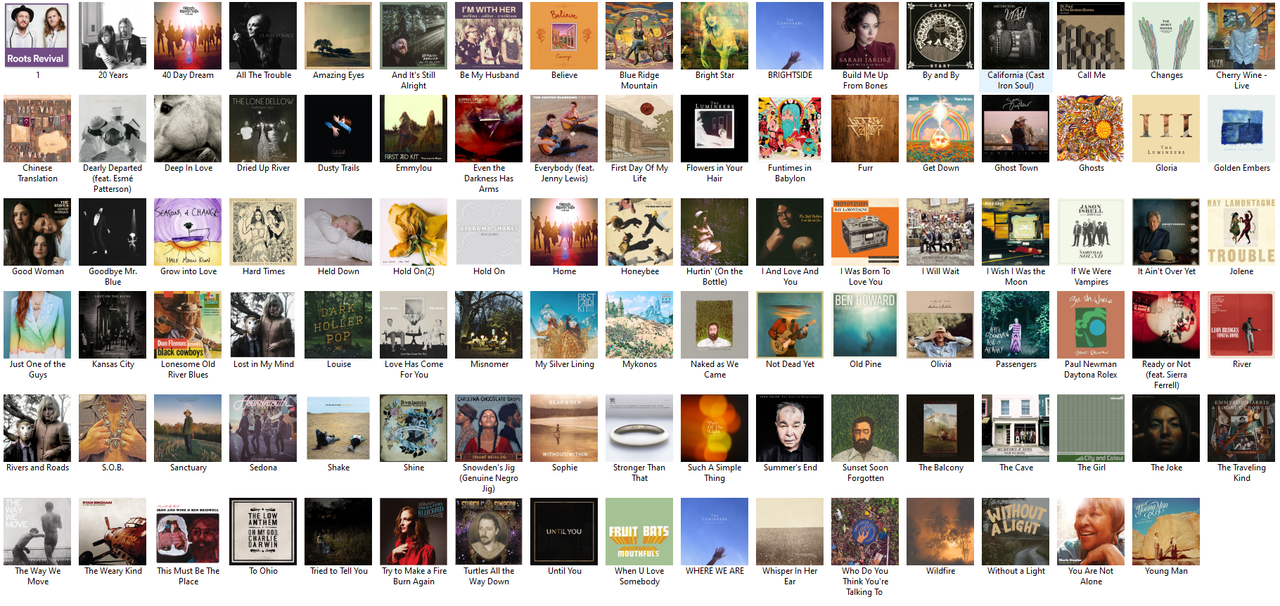Select the Hold On(2) item

point(414,231)
